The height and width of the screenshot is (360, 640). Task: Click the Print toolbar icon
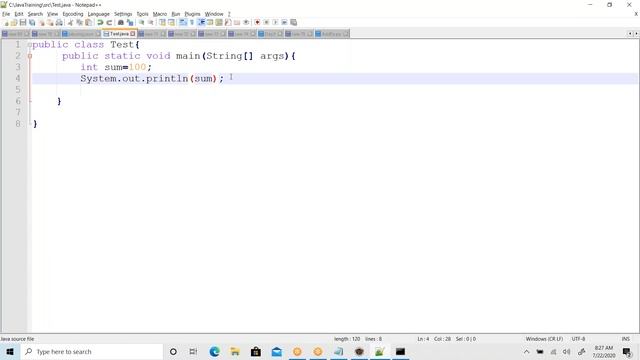point(59,22)
